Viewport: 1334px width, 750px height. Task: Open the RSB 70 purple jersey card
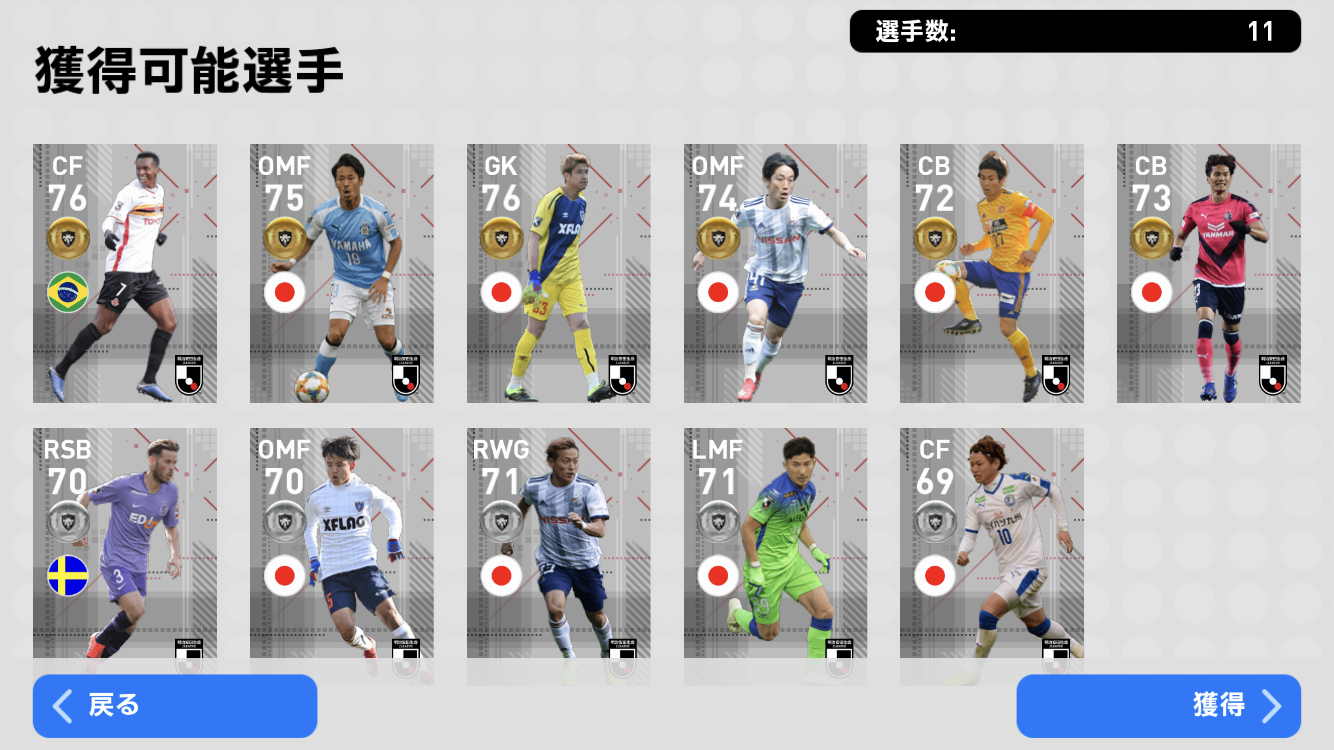pyautogui.click(x=125, y=556)
